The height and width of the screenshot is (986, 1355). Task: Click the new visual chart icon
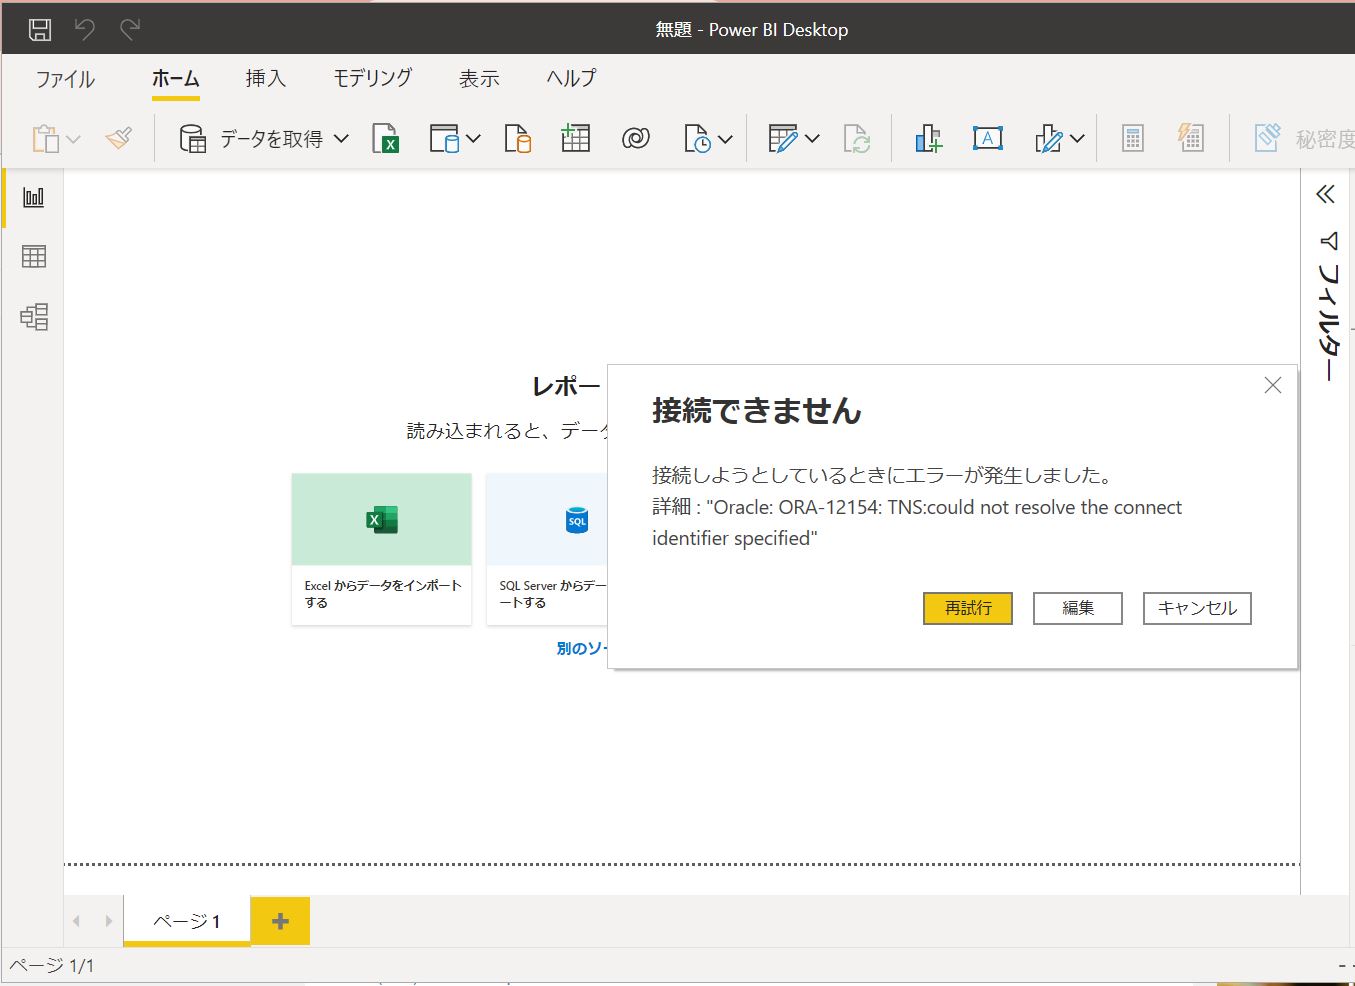click(x=928, y=139)
